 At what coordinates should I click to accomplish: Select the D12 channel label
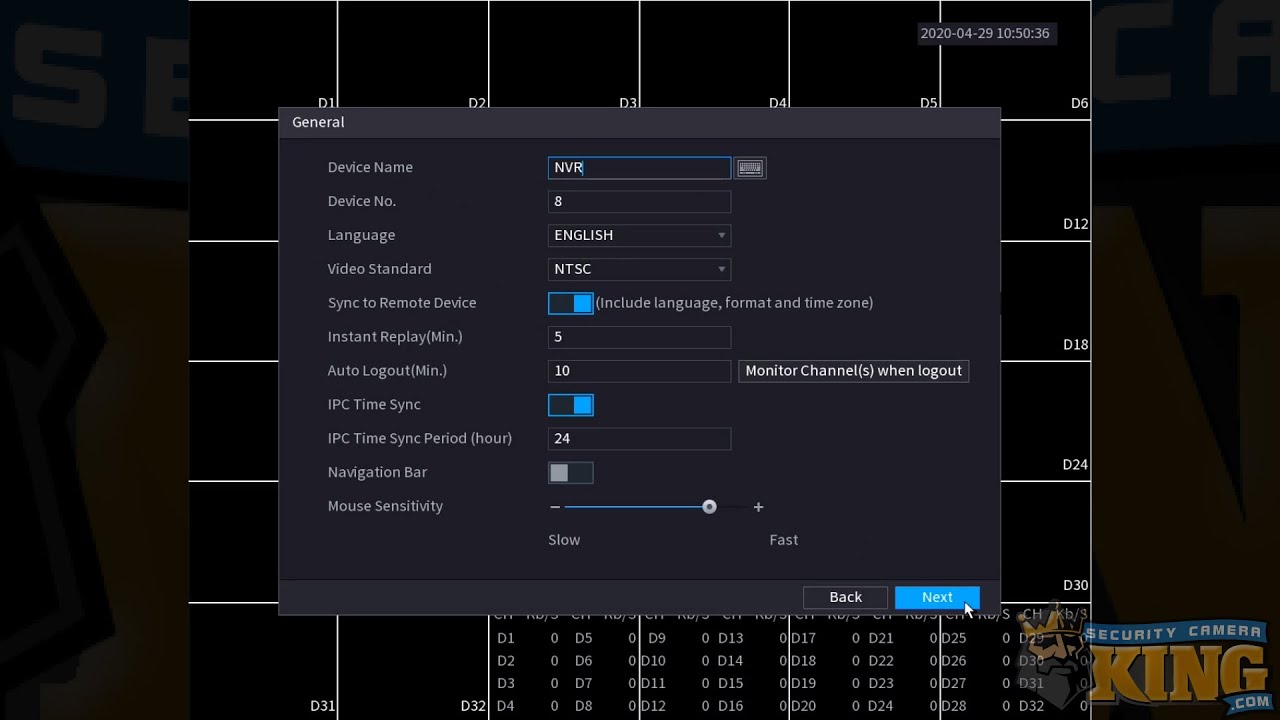coord(1075,224)
